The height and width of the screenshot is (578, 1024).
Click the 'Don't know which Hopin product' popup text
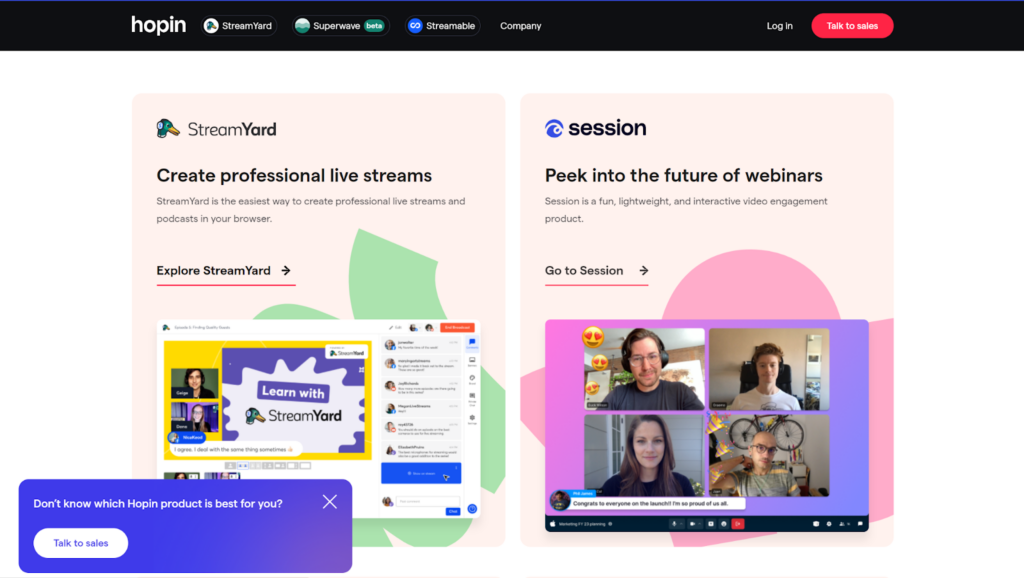[158, 504]
